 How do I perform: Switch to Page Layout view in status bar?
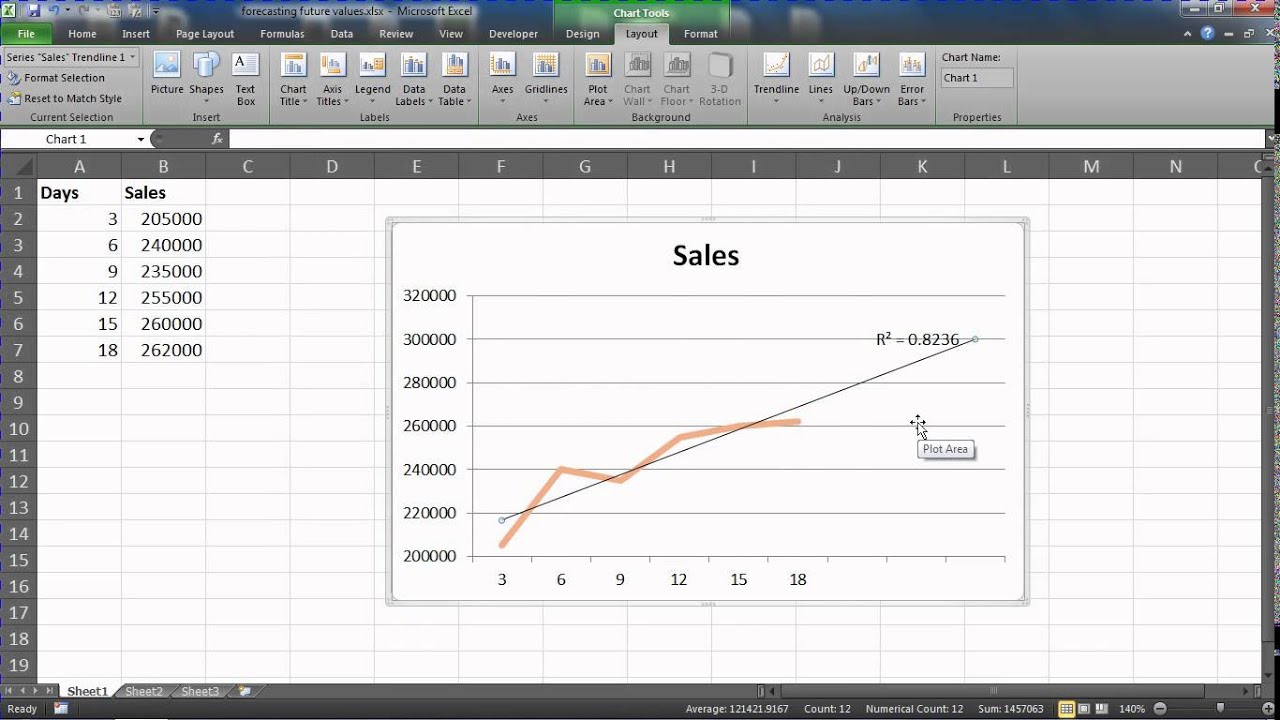coord(1084,709)
